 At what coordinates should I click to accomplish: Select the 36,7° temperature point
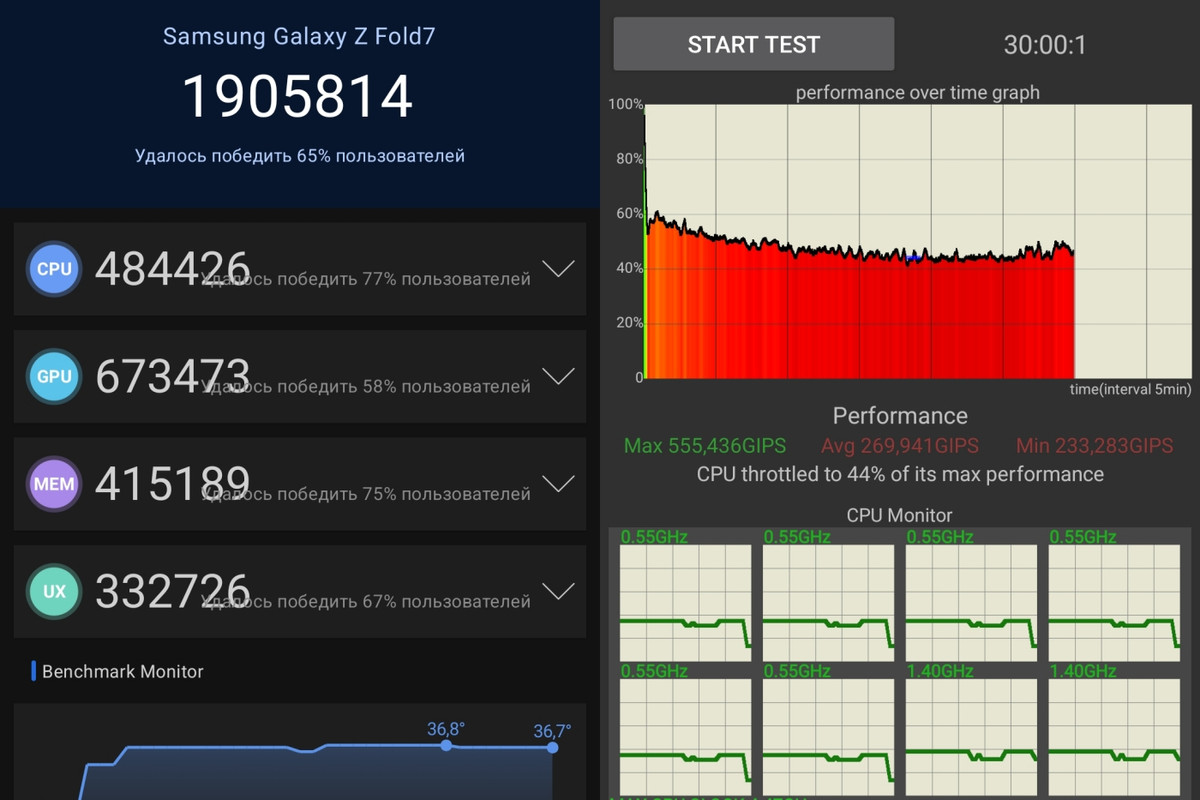pos(552,747)
